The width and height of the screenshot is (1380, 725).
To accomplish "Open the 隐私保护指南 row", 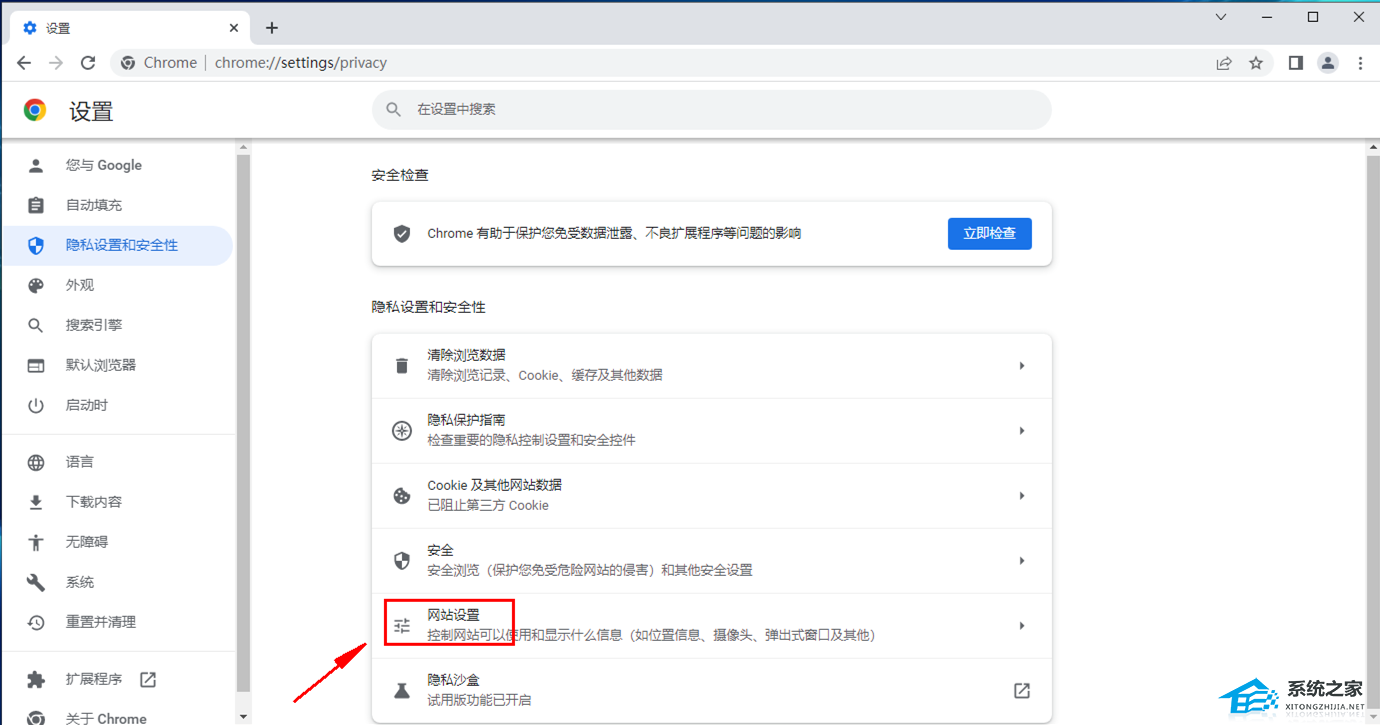I will pos(712,431).
